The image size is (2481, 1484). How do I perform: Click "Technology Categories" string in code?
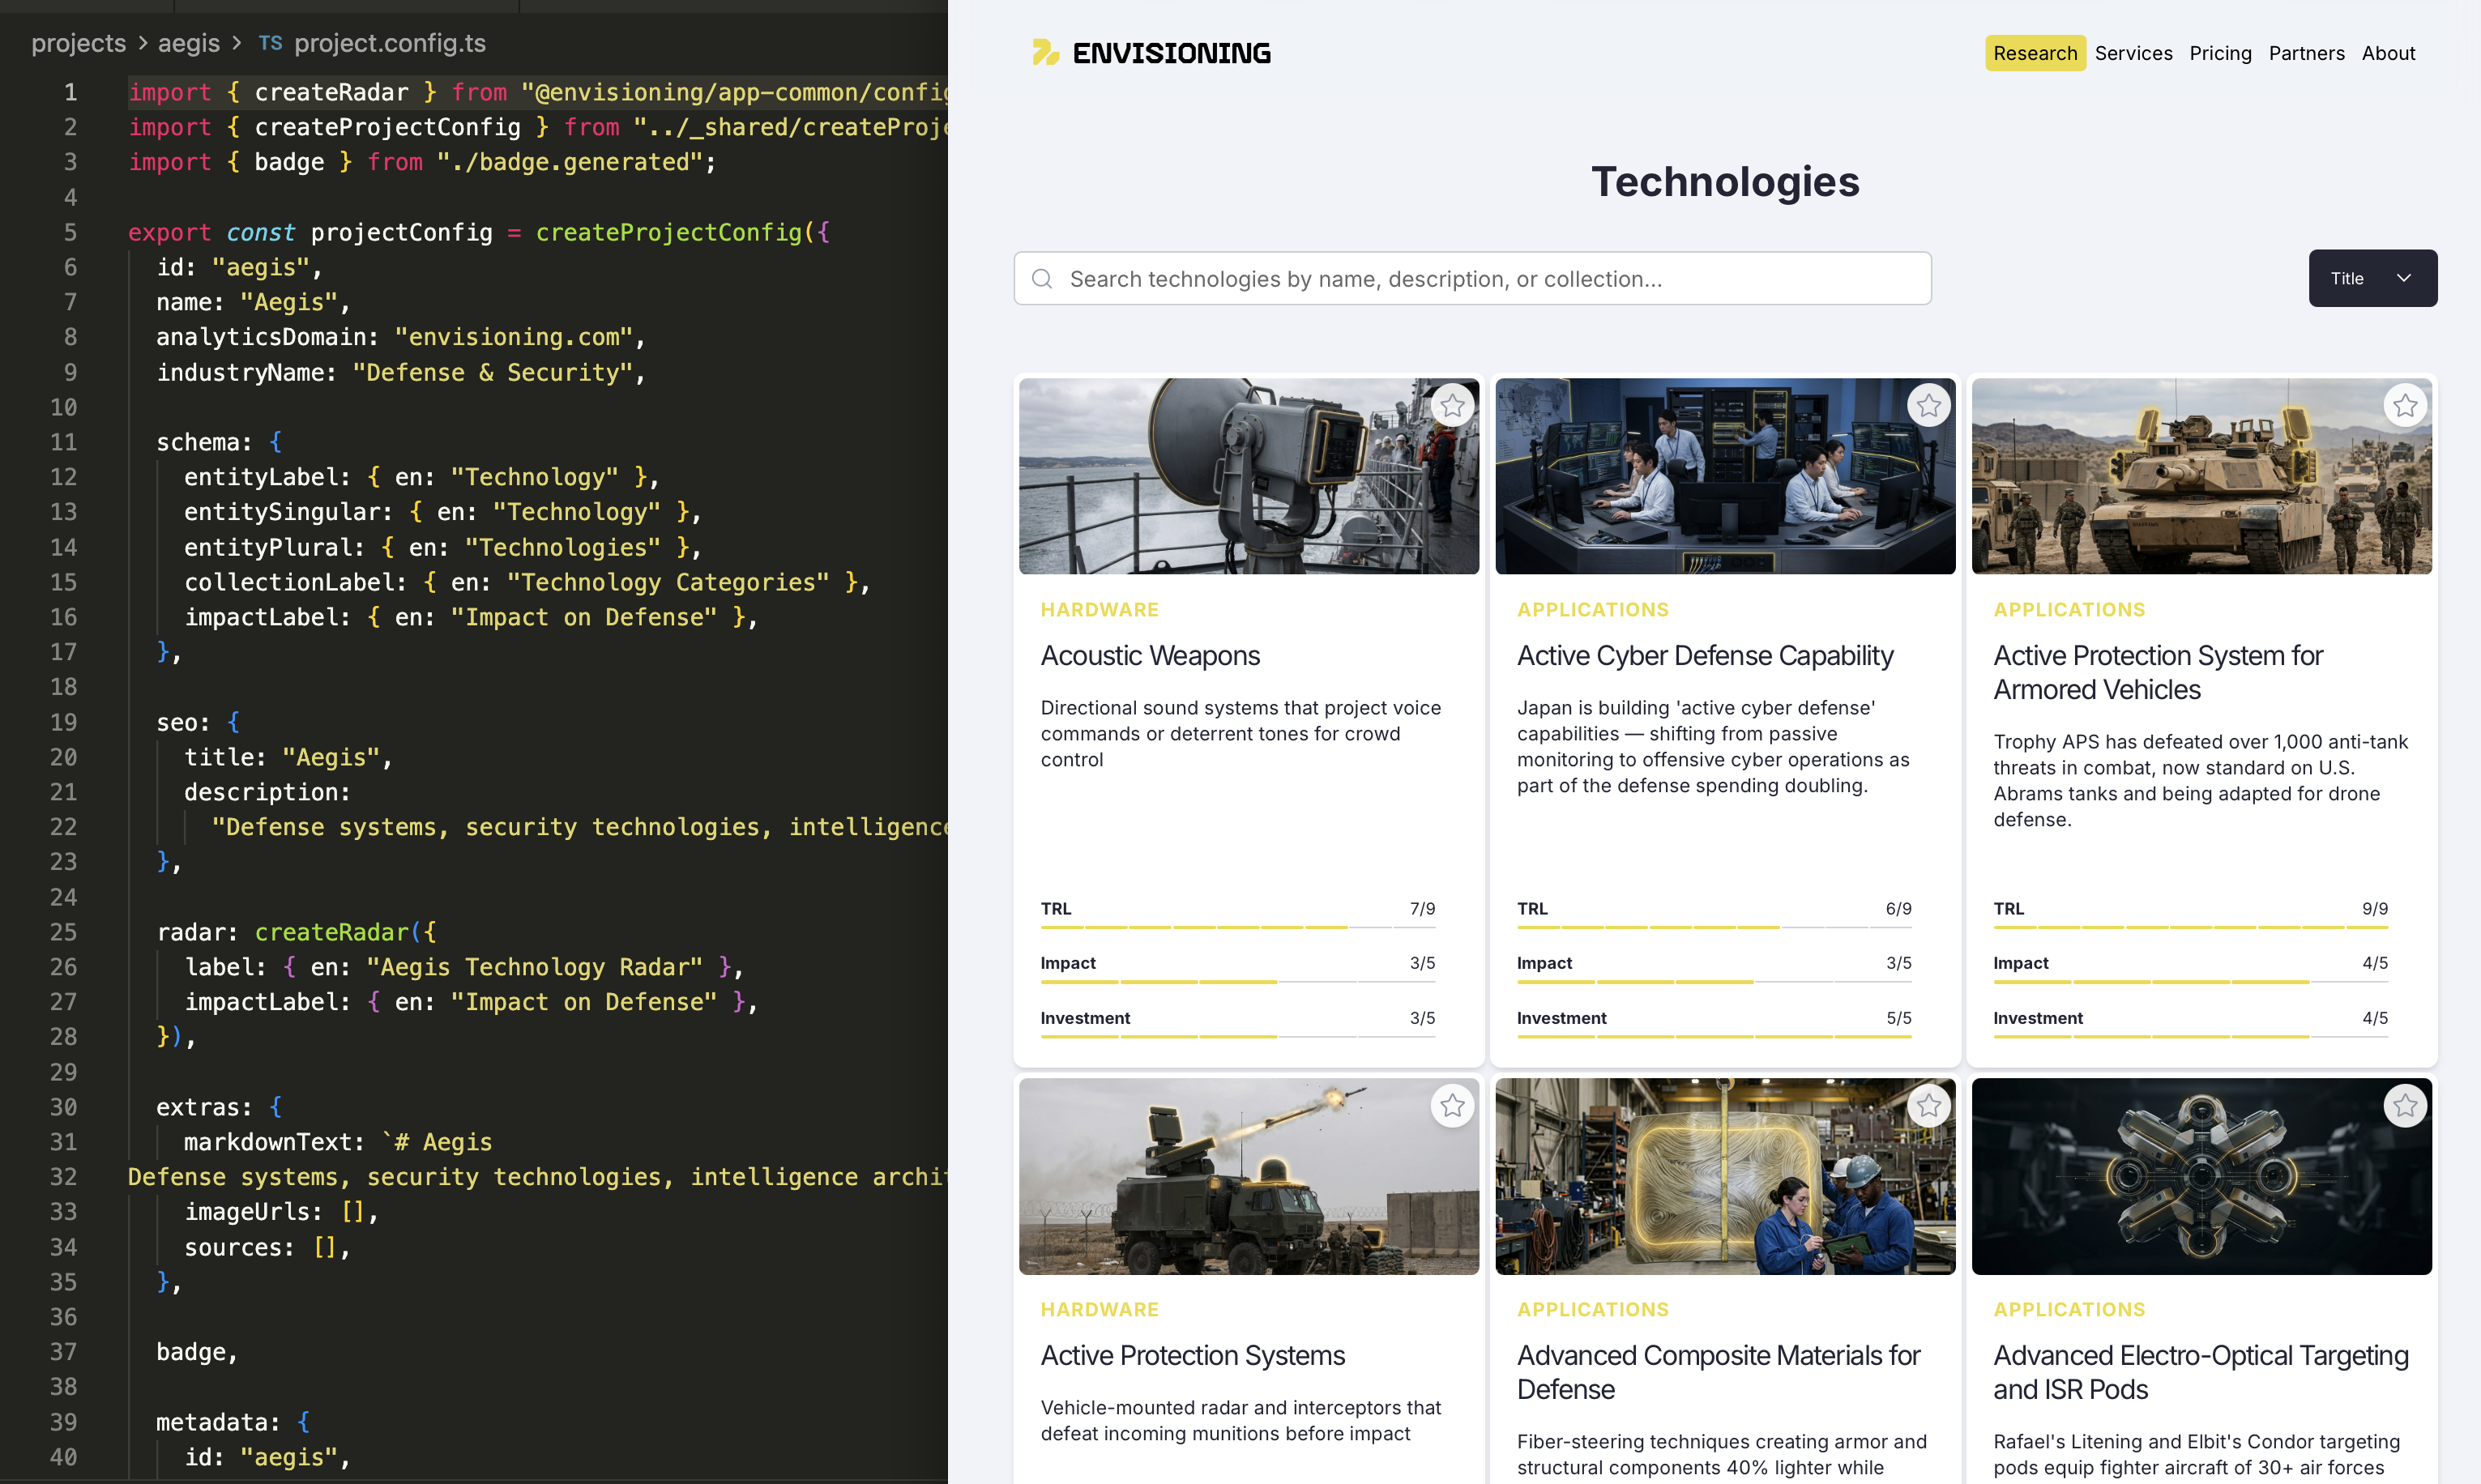click(668, 583)
